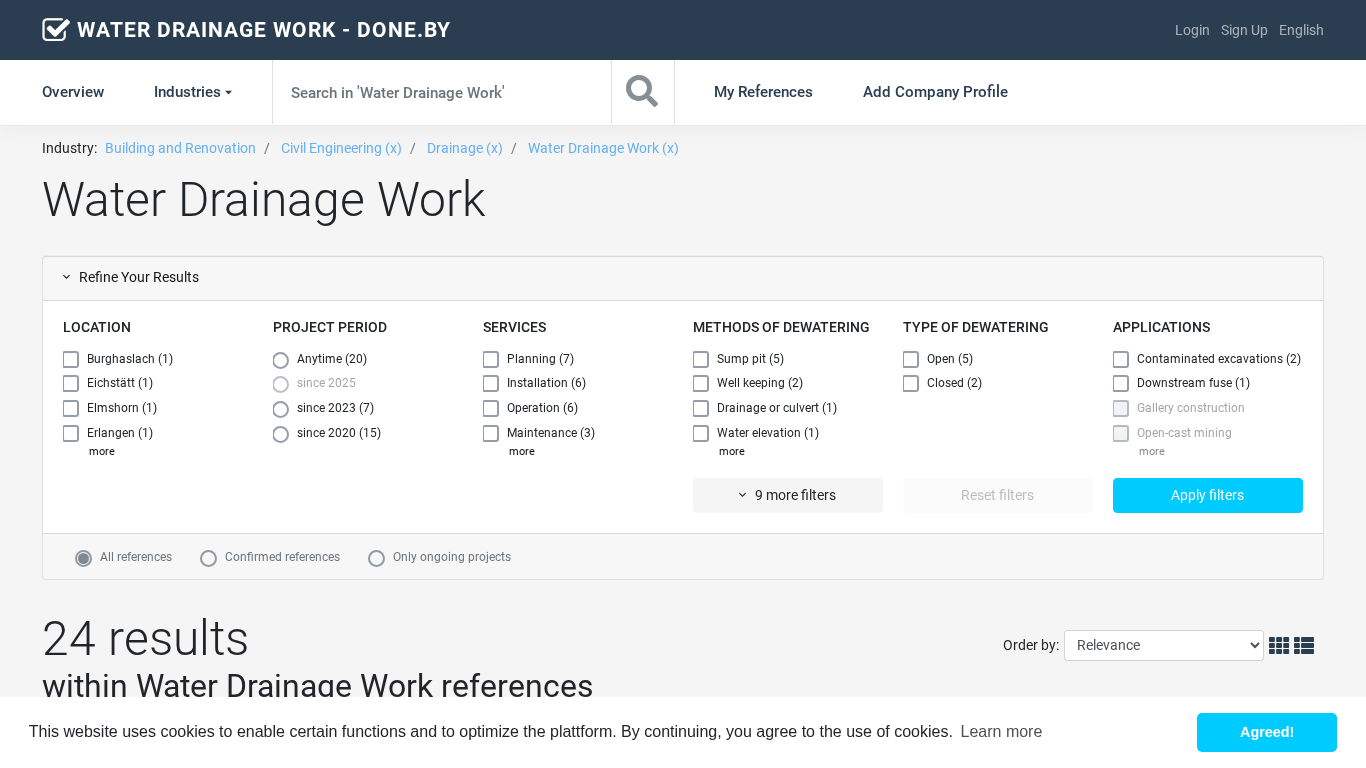Click the Done.by checkmark logo icon
The width and height of the screenshot is (1366, 768).
coord(56,30)
